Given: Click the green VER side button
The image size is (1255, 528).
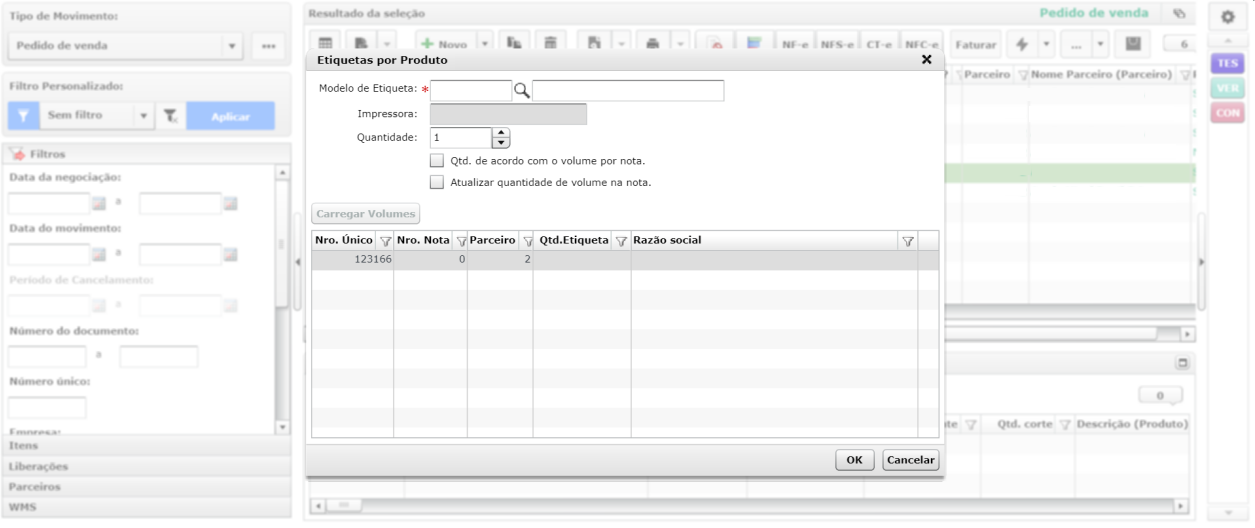Looking at the screenshot, I should 1228,88.
